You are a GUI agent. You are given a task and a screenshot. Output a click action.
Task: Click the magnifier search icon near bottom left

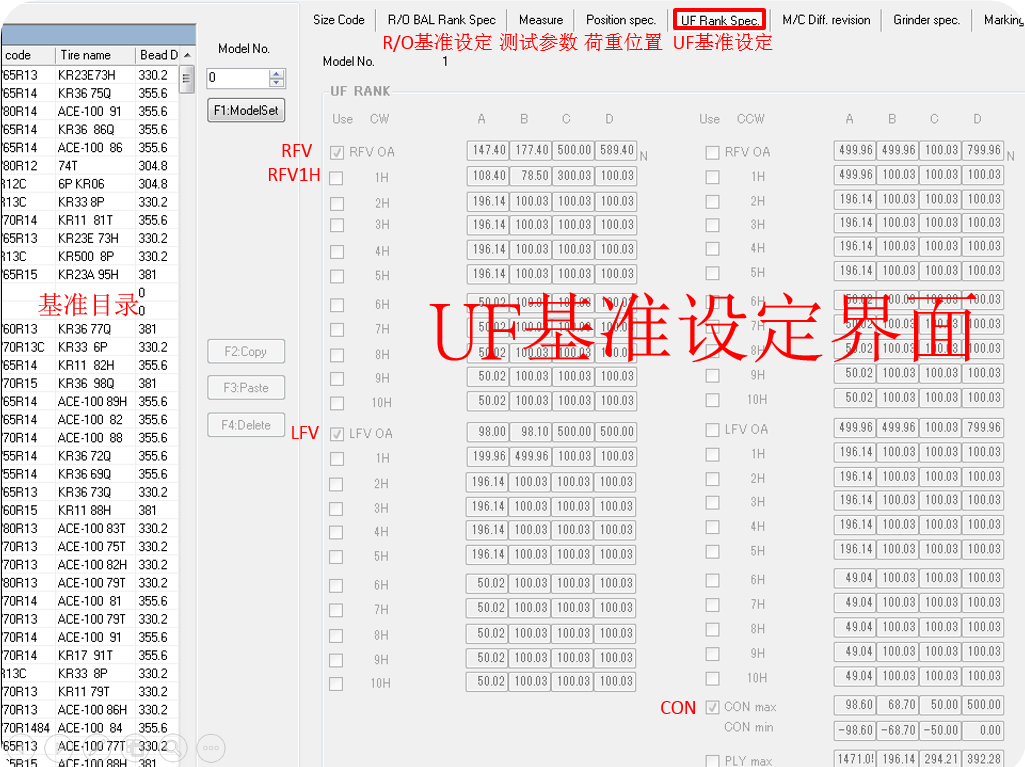(172, 747)
